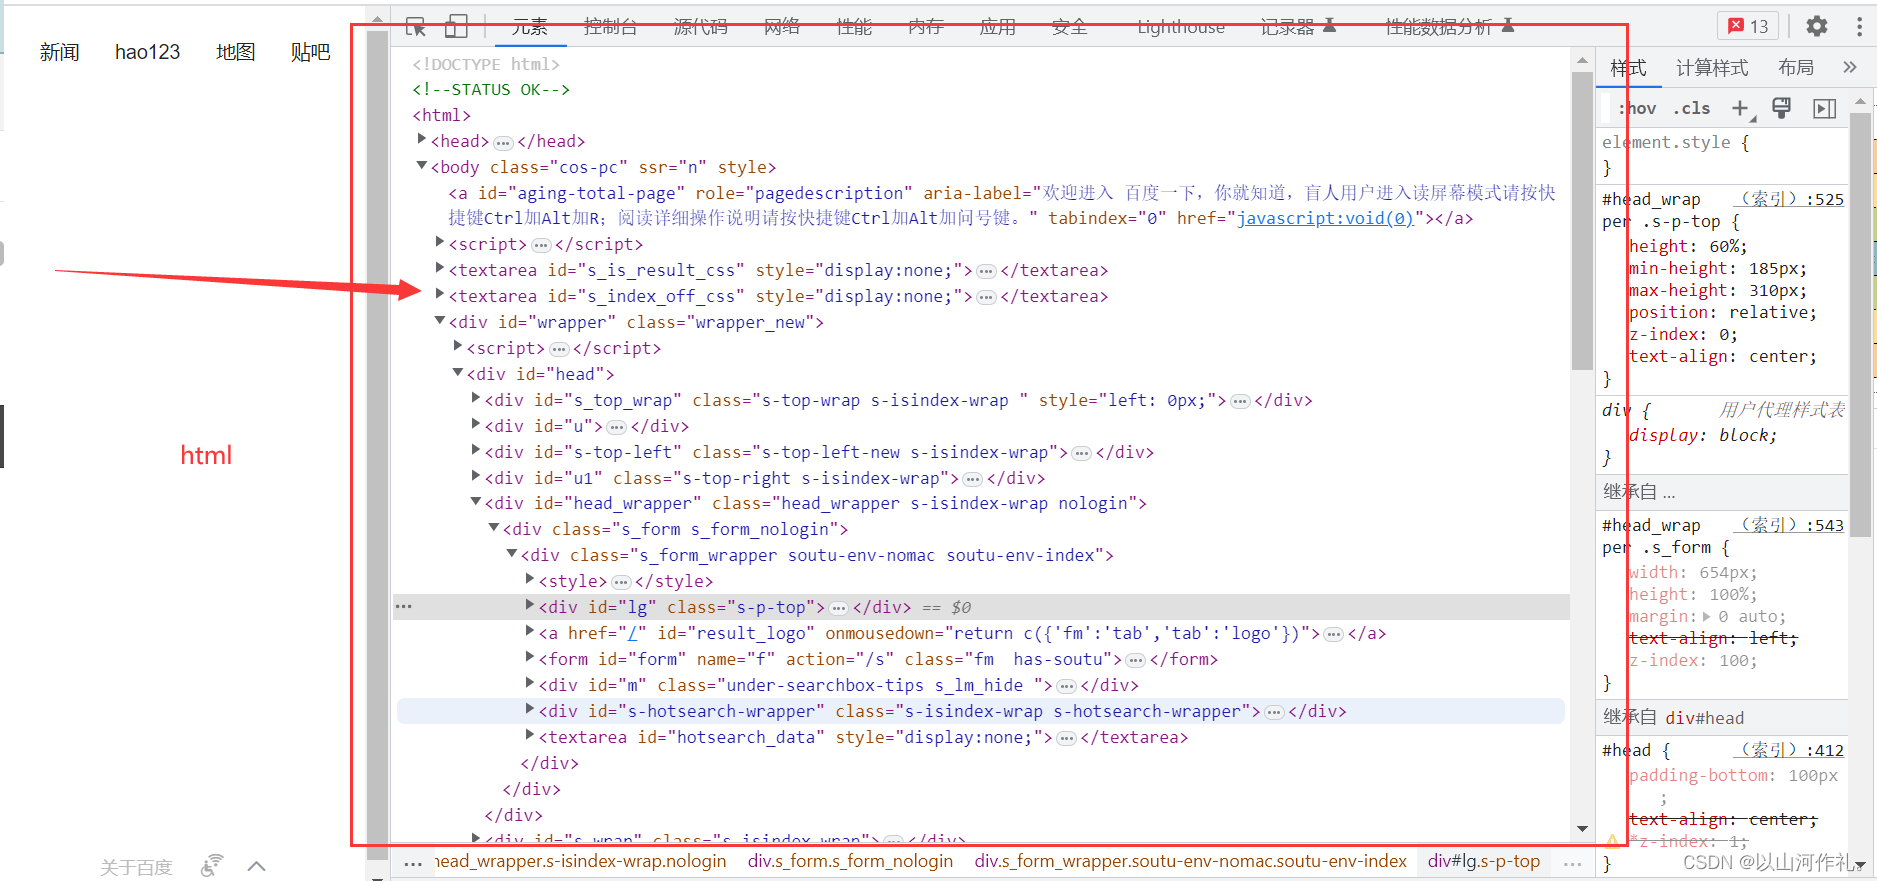Screen dimensions: 1877x881
Task: Open the 地图 link
Action: (x=235, y=52)
